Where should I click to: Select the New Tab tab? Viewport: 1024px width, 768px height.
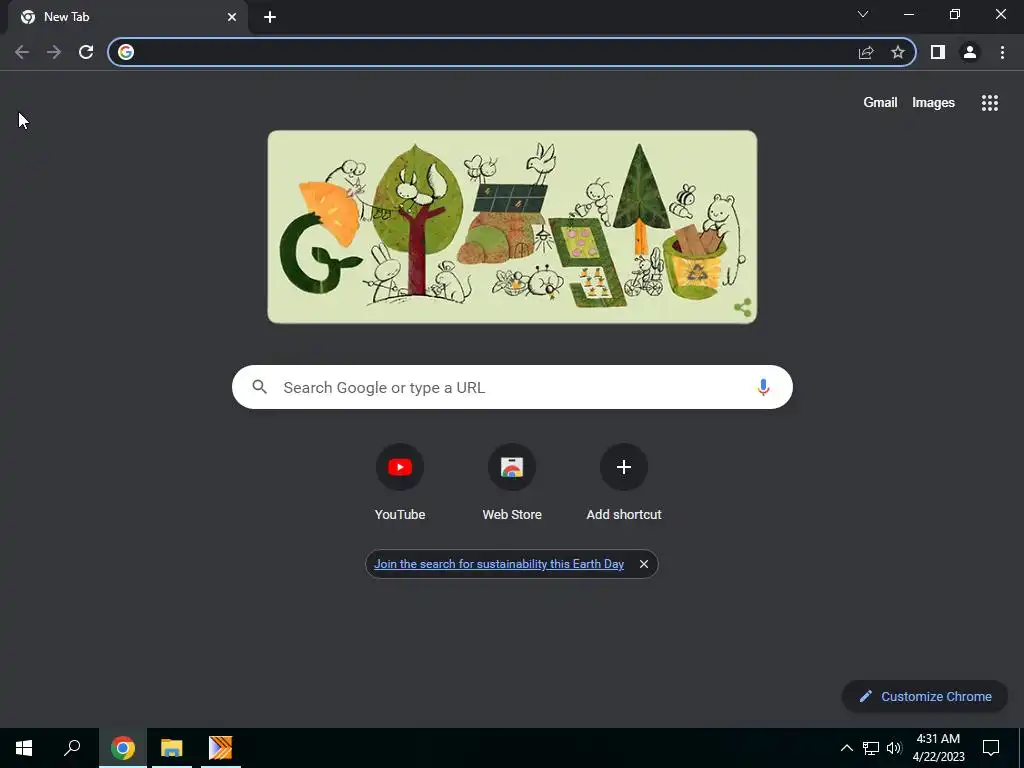(128, 17)
